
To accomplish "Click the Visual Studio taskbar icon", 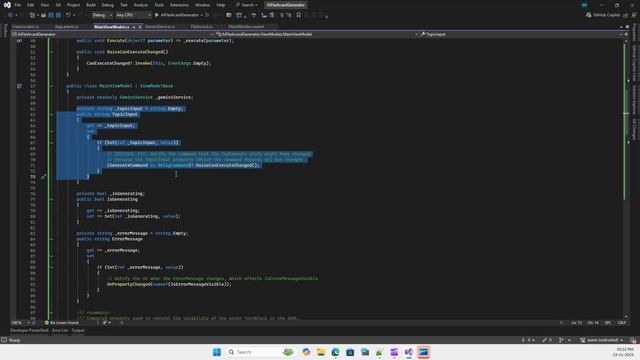I will click(x=409, y=352).
